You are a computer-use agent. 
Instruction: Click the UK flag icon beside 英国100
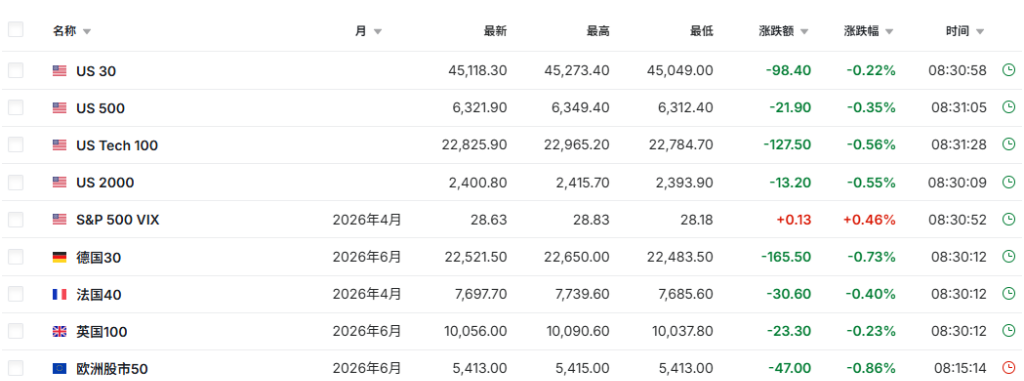[x=59, y=332]
